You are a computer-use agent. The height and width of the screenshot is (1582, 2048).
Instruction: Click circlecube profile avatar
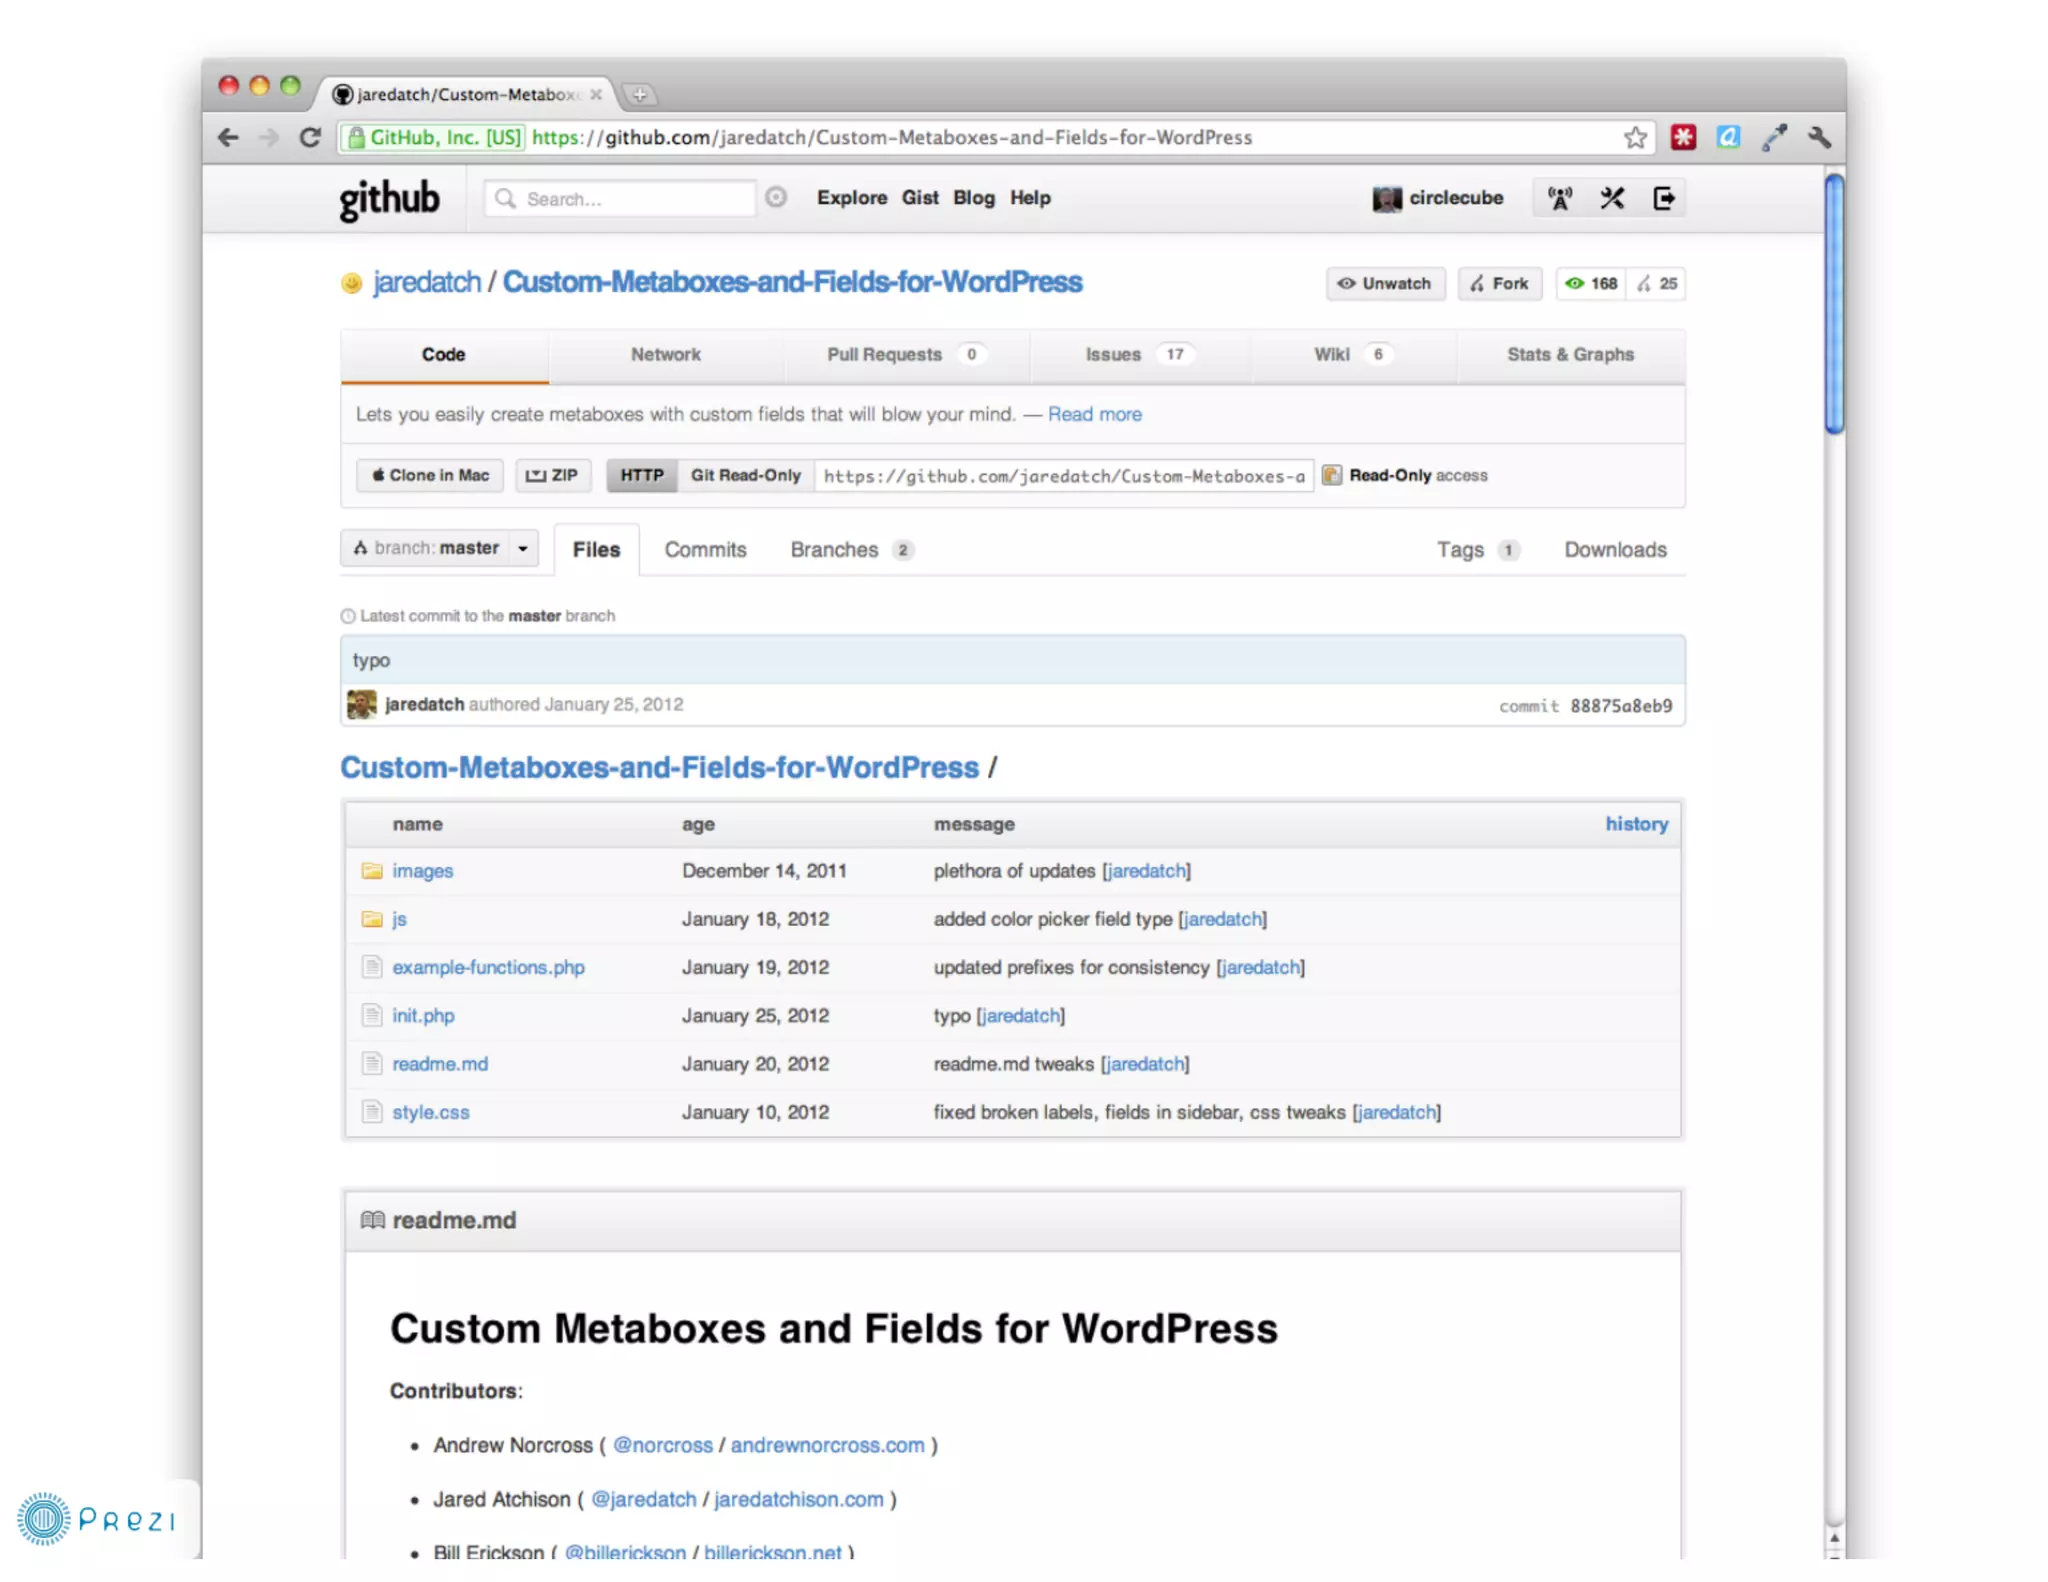(x=1387, y=199)
